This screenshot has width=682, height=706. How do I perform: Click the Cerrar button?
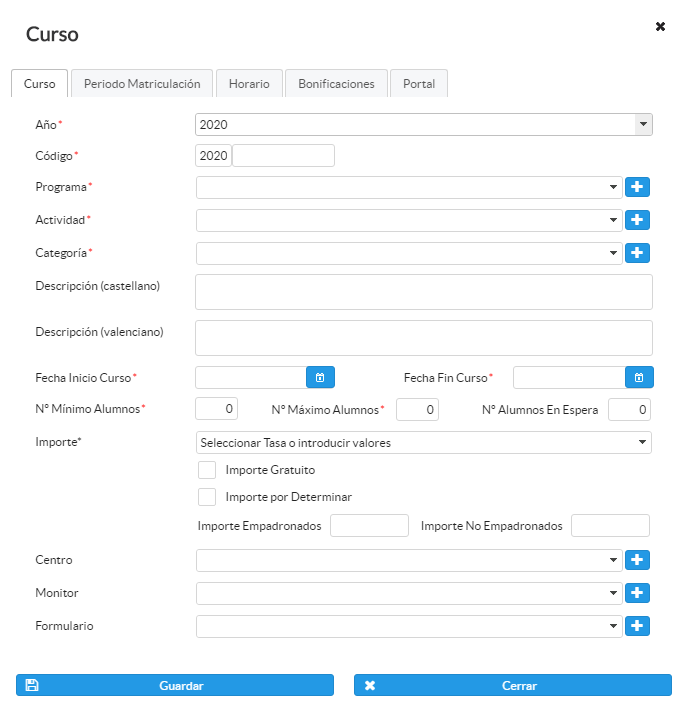point(512,685)
